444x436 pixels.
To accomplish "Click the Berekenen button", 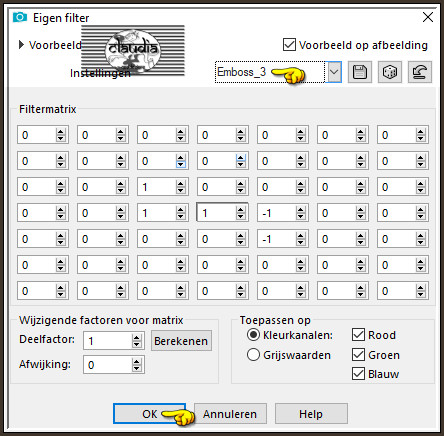I will (181, 341).
